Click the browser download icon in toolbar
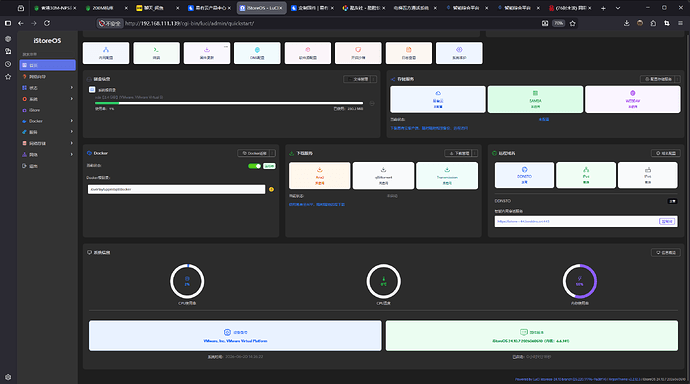This screenshot has width=690, height=384. click(626, 23)
